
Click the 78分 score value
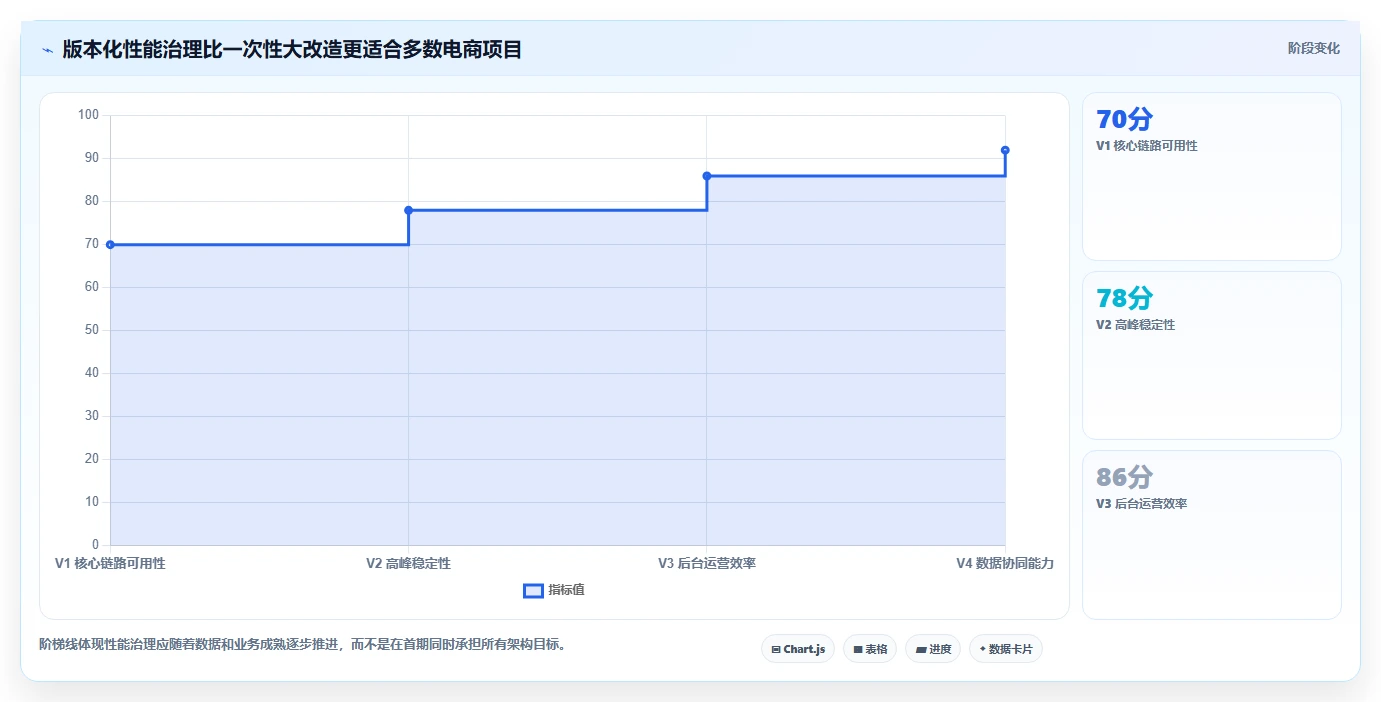pyautogui.click(x=1124, y=299)
